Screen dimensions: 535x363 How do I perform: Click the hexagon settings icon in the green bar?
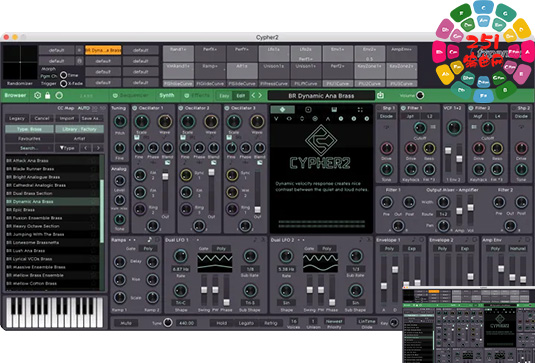tap(38, 96)
